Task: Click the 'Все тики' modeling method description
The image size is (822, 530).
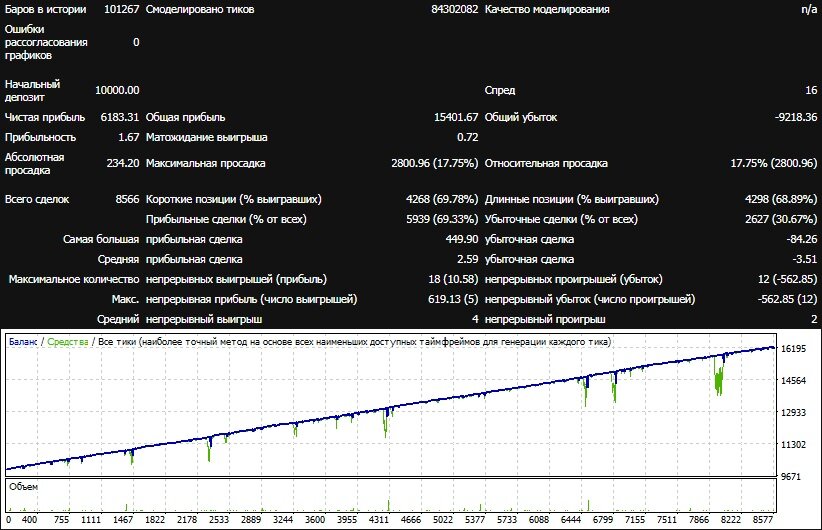Action: coord(354,342)
